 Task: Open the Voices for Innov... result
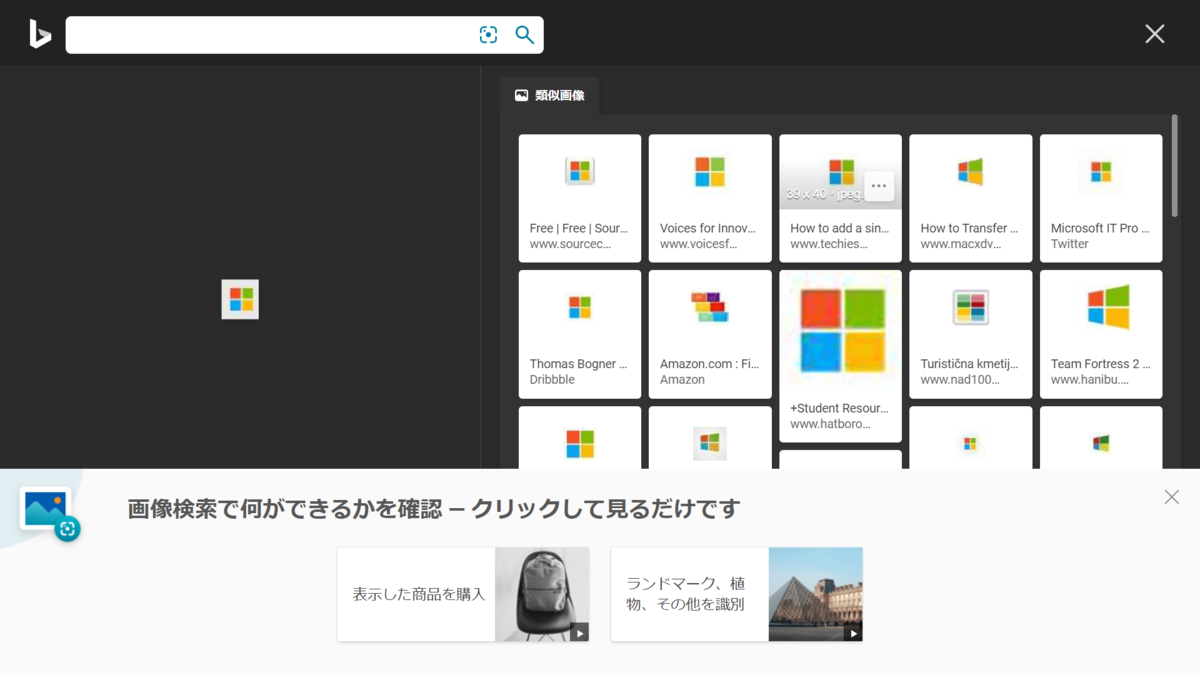710,198
